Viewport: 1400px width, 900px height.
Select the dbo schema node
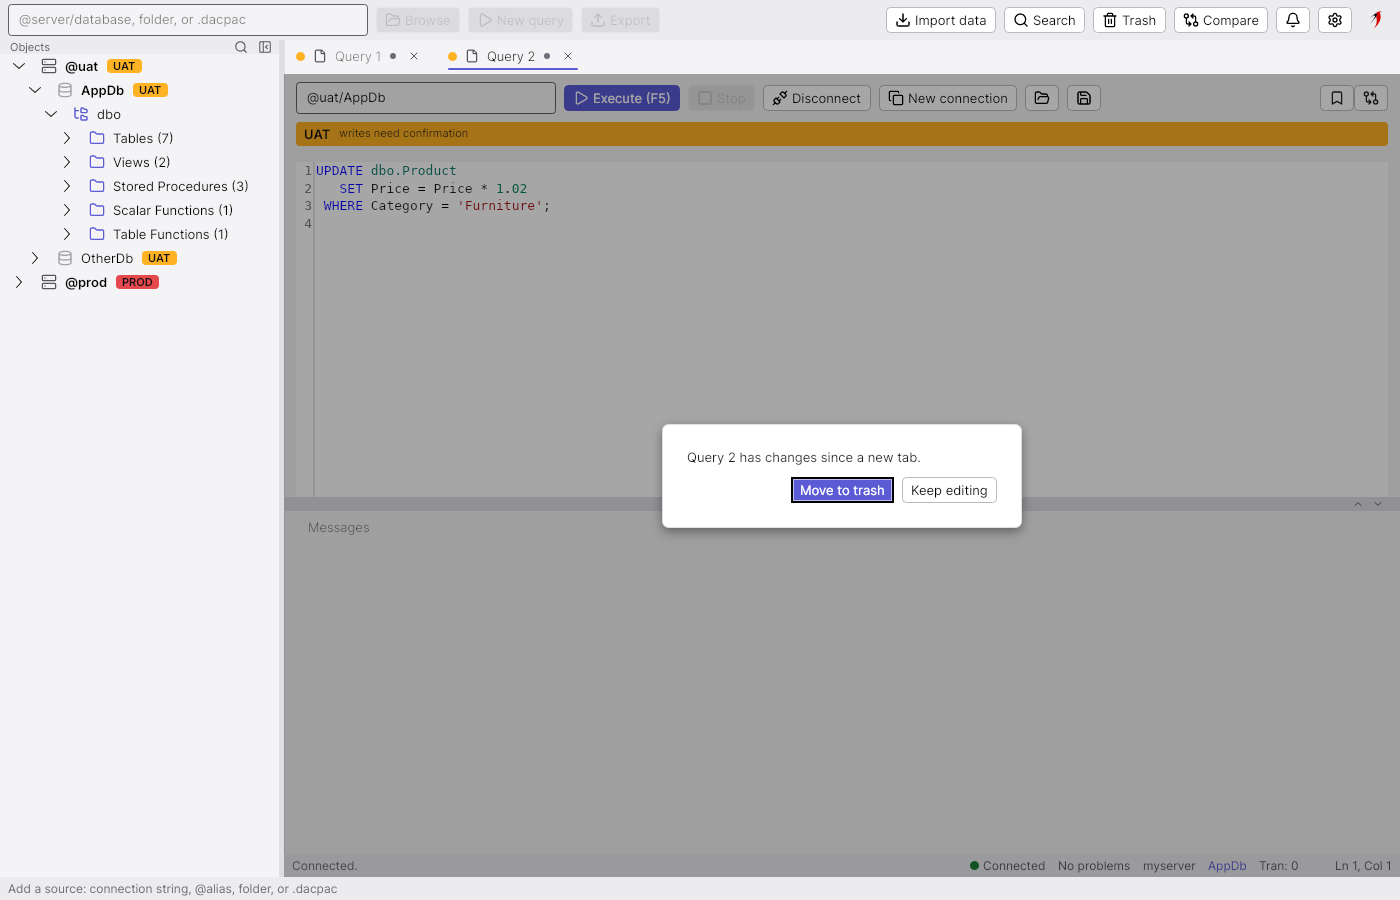(x=109, y=114)
